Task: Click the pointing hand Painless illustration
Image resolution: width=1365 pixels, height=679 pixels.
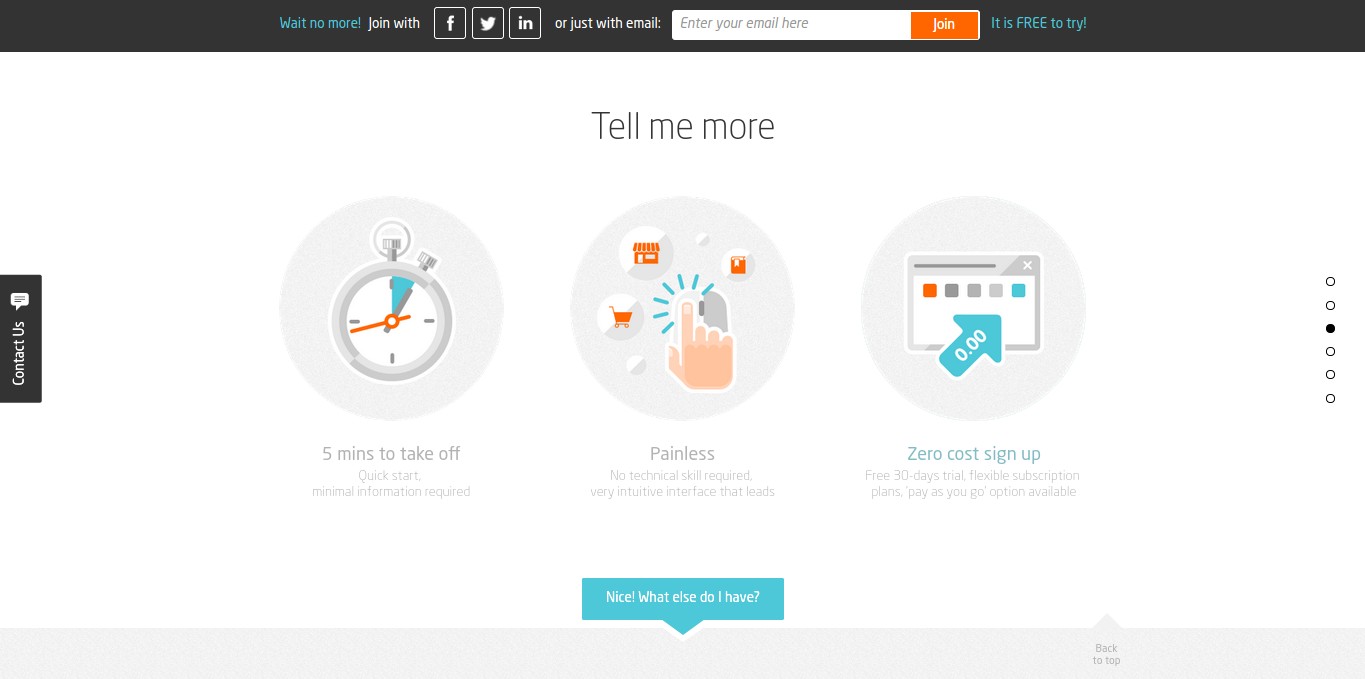Action: [x=683, y=308]
